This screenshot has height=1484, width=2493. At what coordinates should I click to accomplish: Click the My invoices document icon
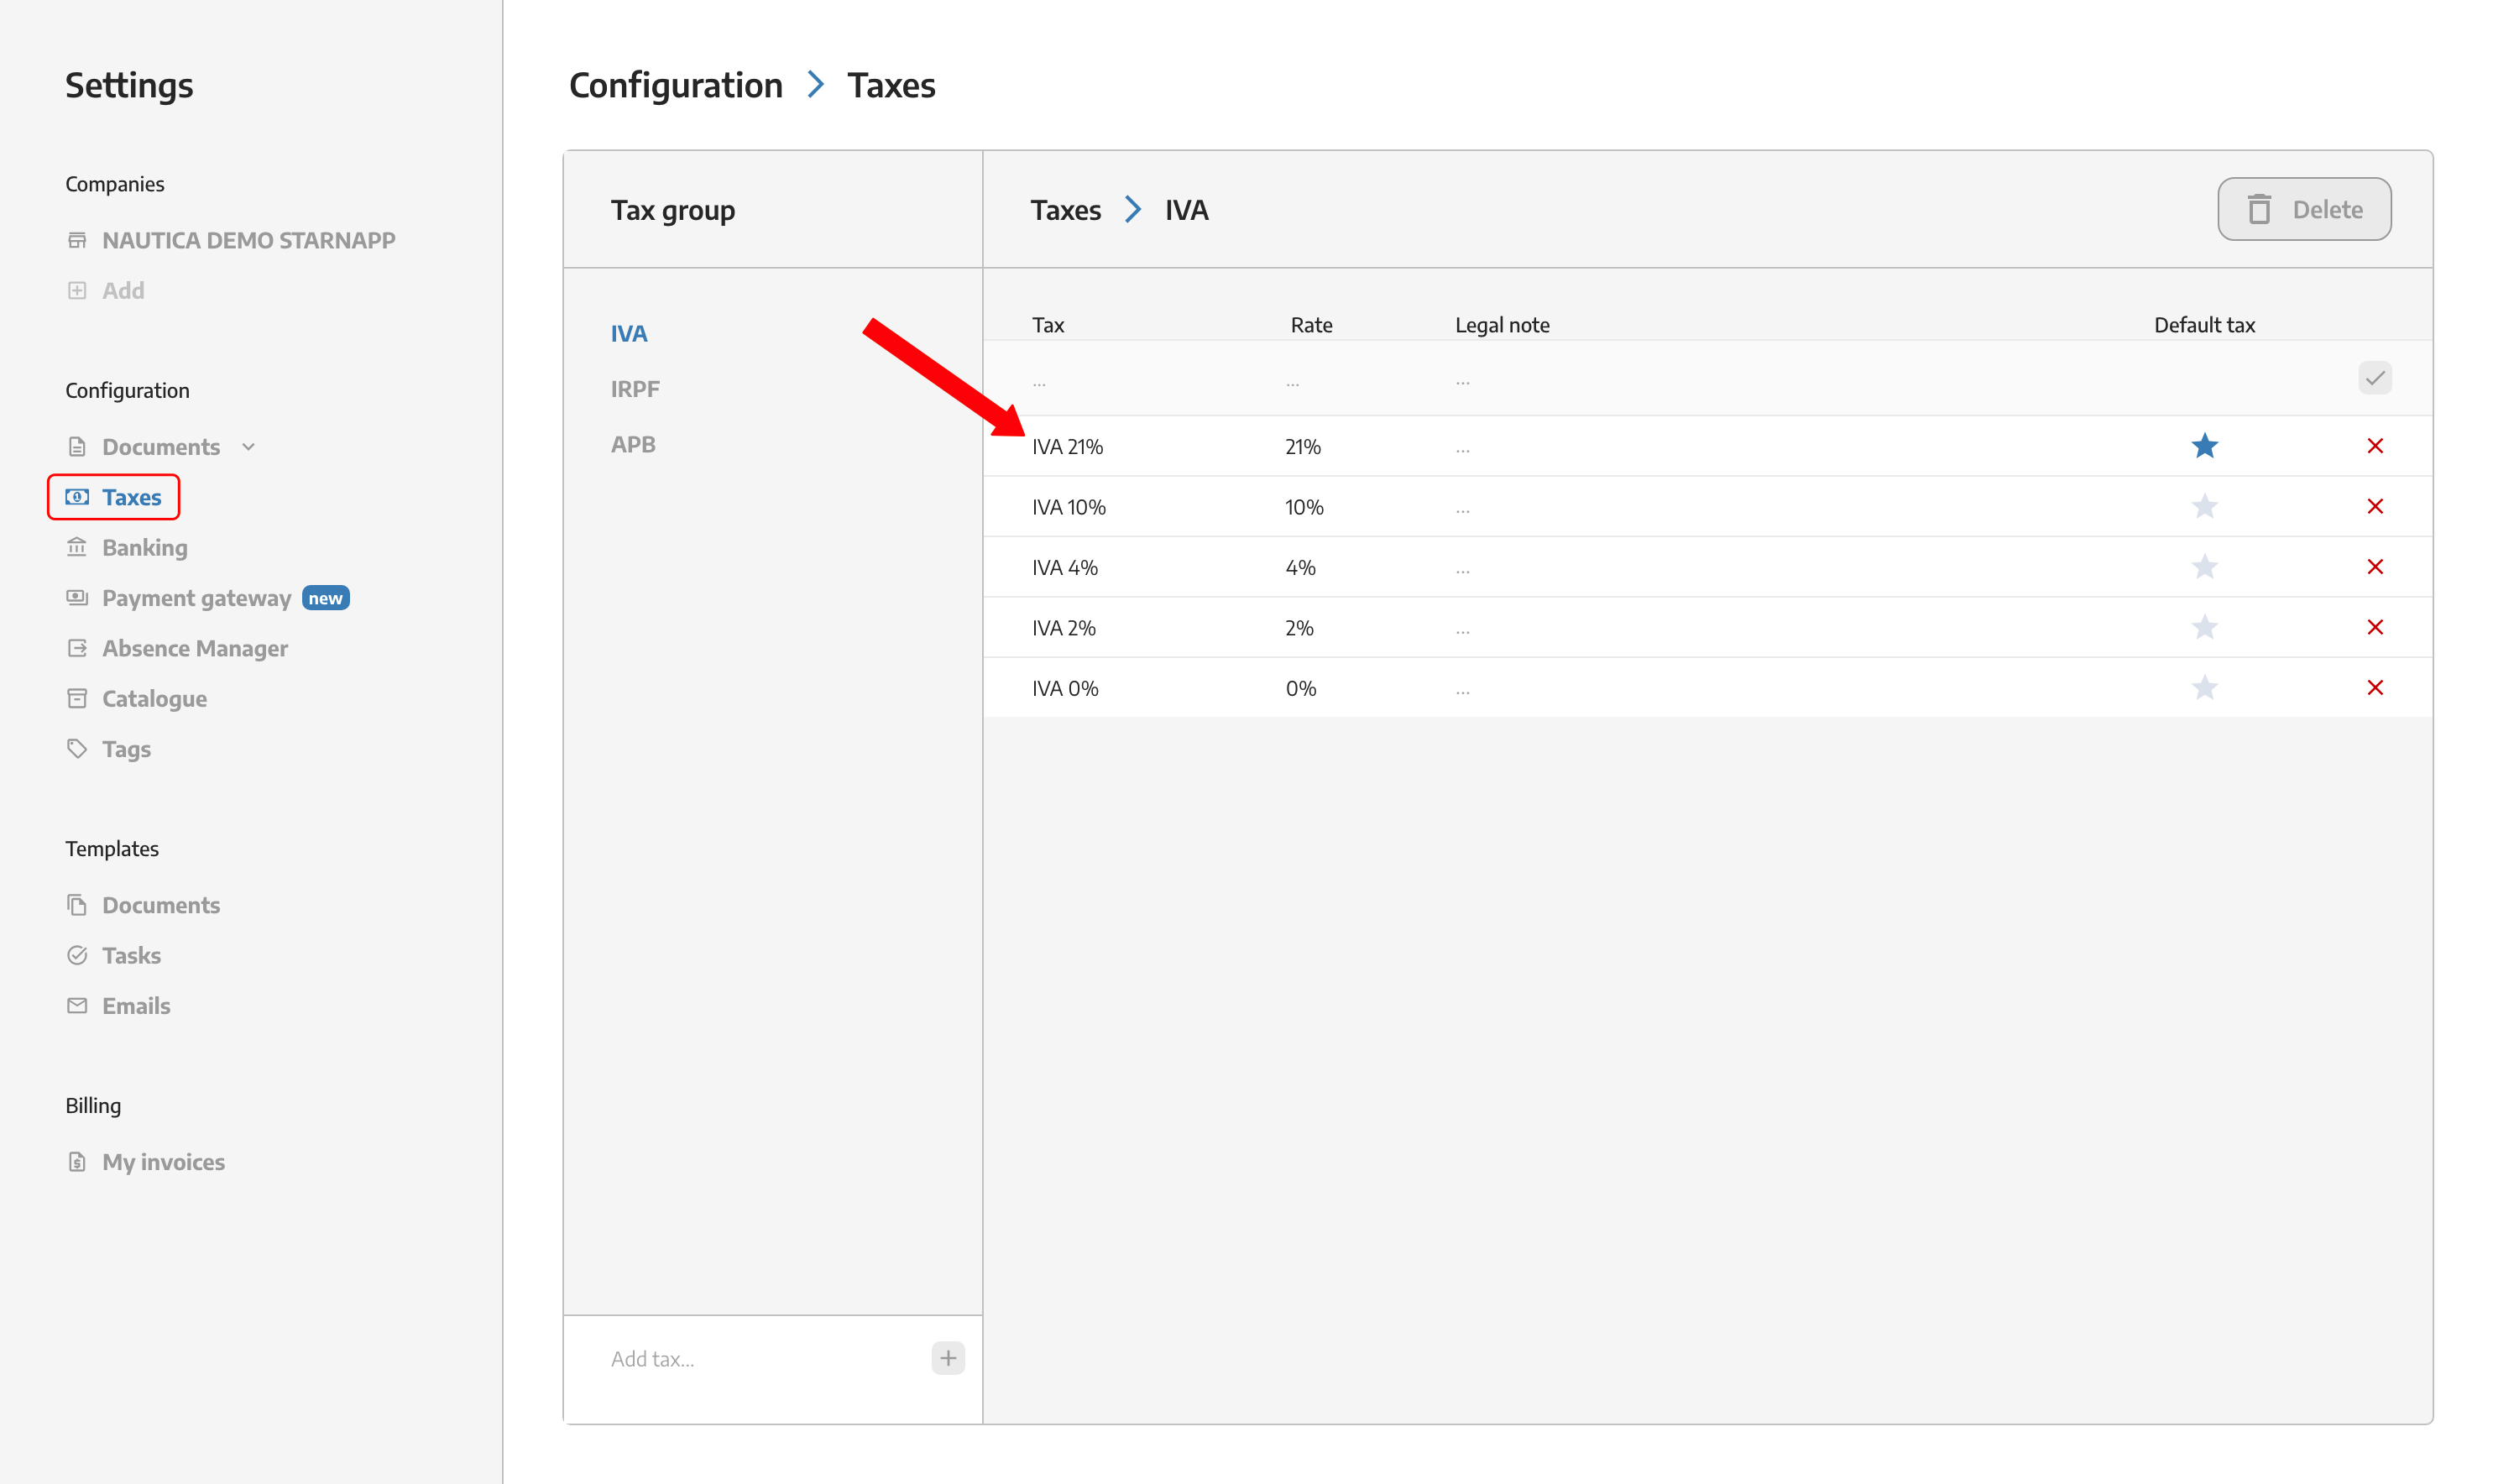tap(77, 1161)
